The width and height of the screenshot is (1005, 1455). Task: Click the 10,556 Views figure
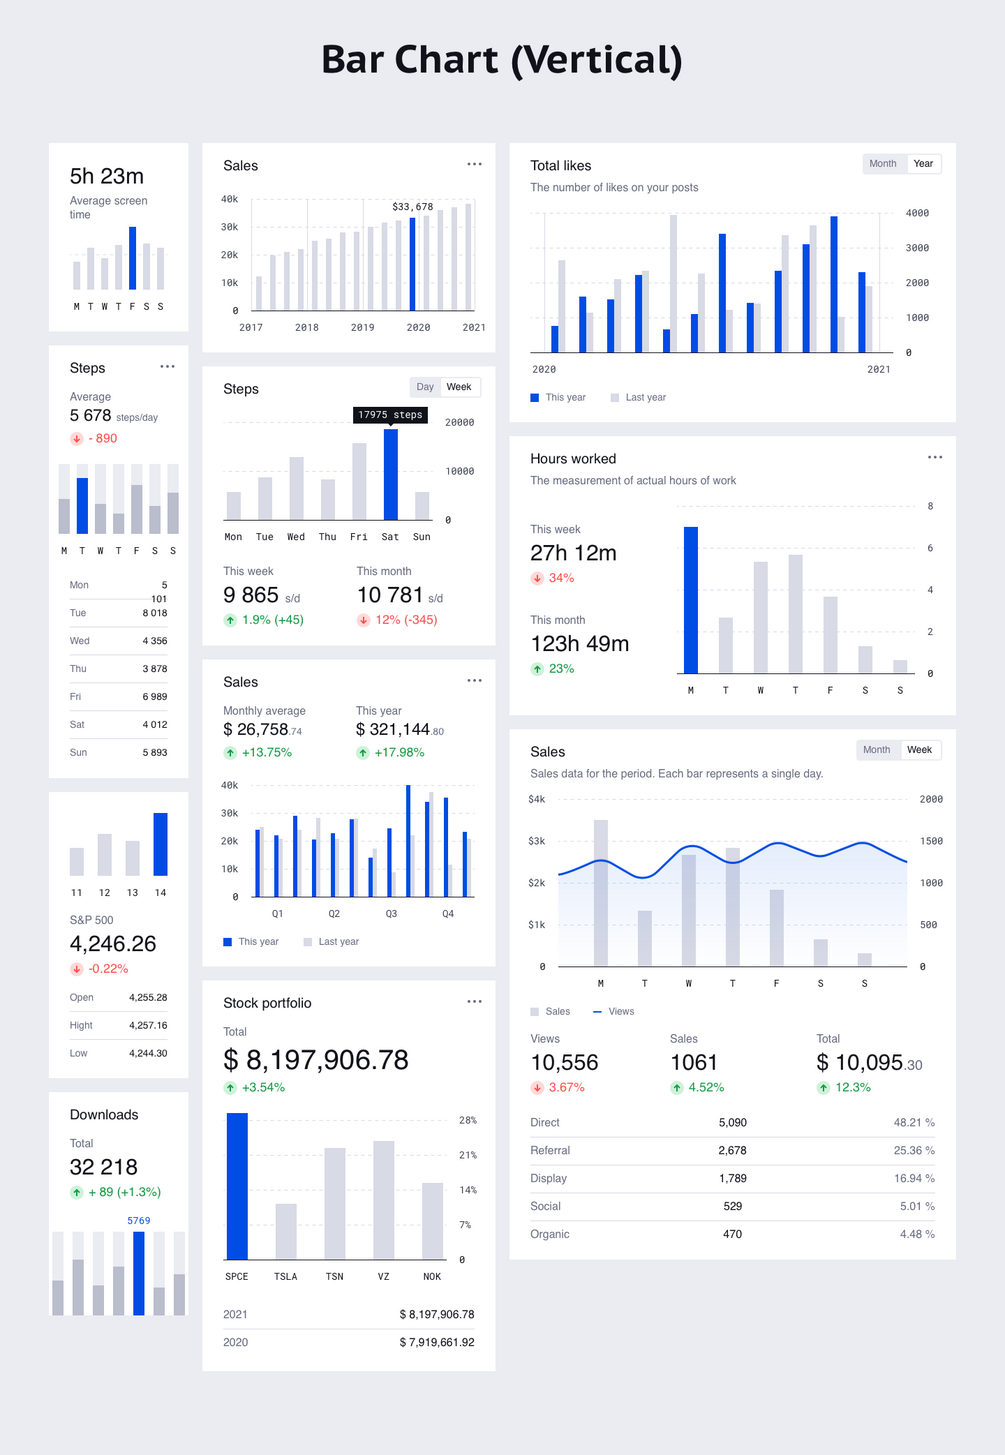[564, 1063]
